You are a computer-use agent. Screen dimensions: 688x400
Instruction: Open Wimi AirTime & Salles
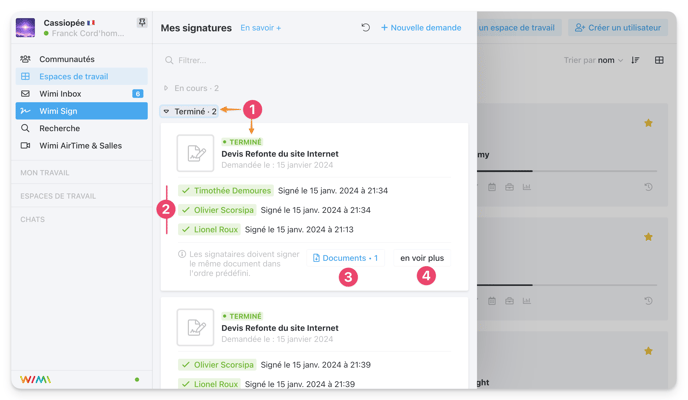pyautogui.click(x=82, y=146)
